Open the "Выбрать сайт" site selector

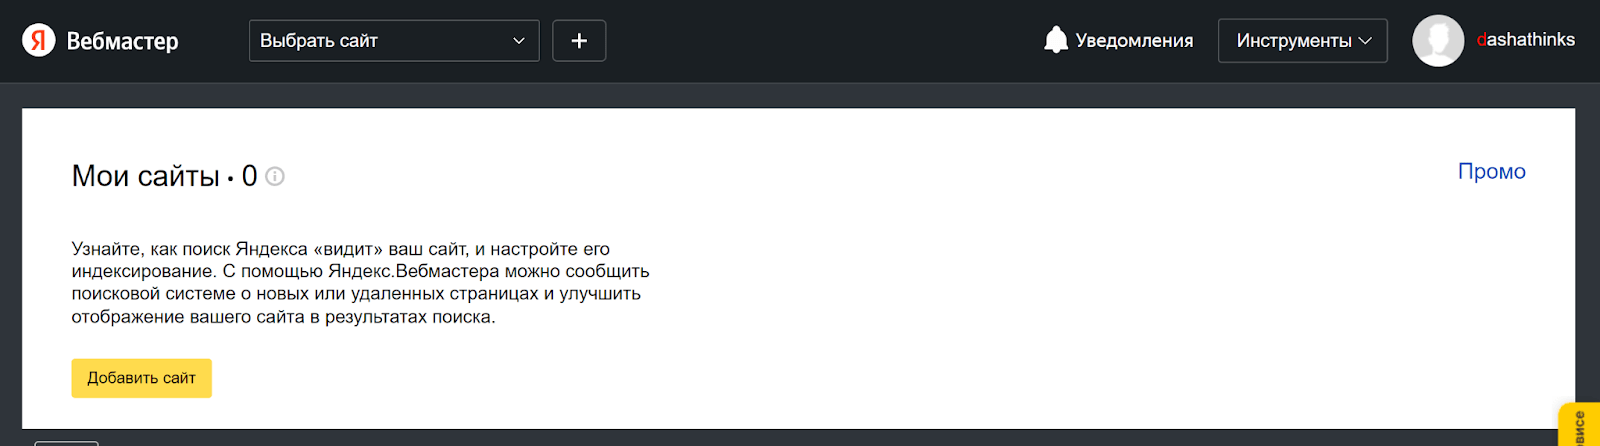[x=394, y=41]
